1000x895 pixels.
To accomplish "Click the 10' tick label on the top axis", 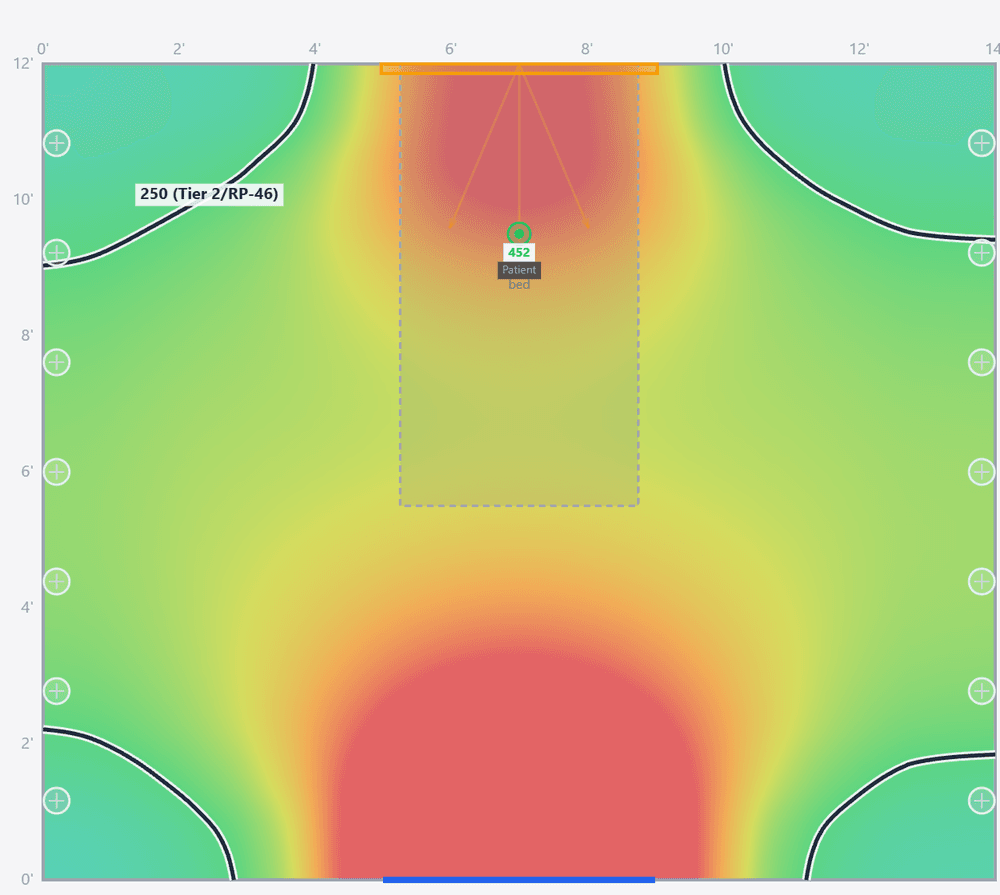I will coord(723,49).
